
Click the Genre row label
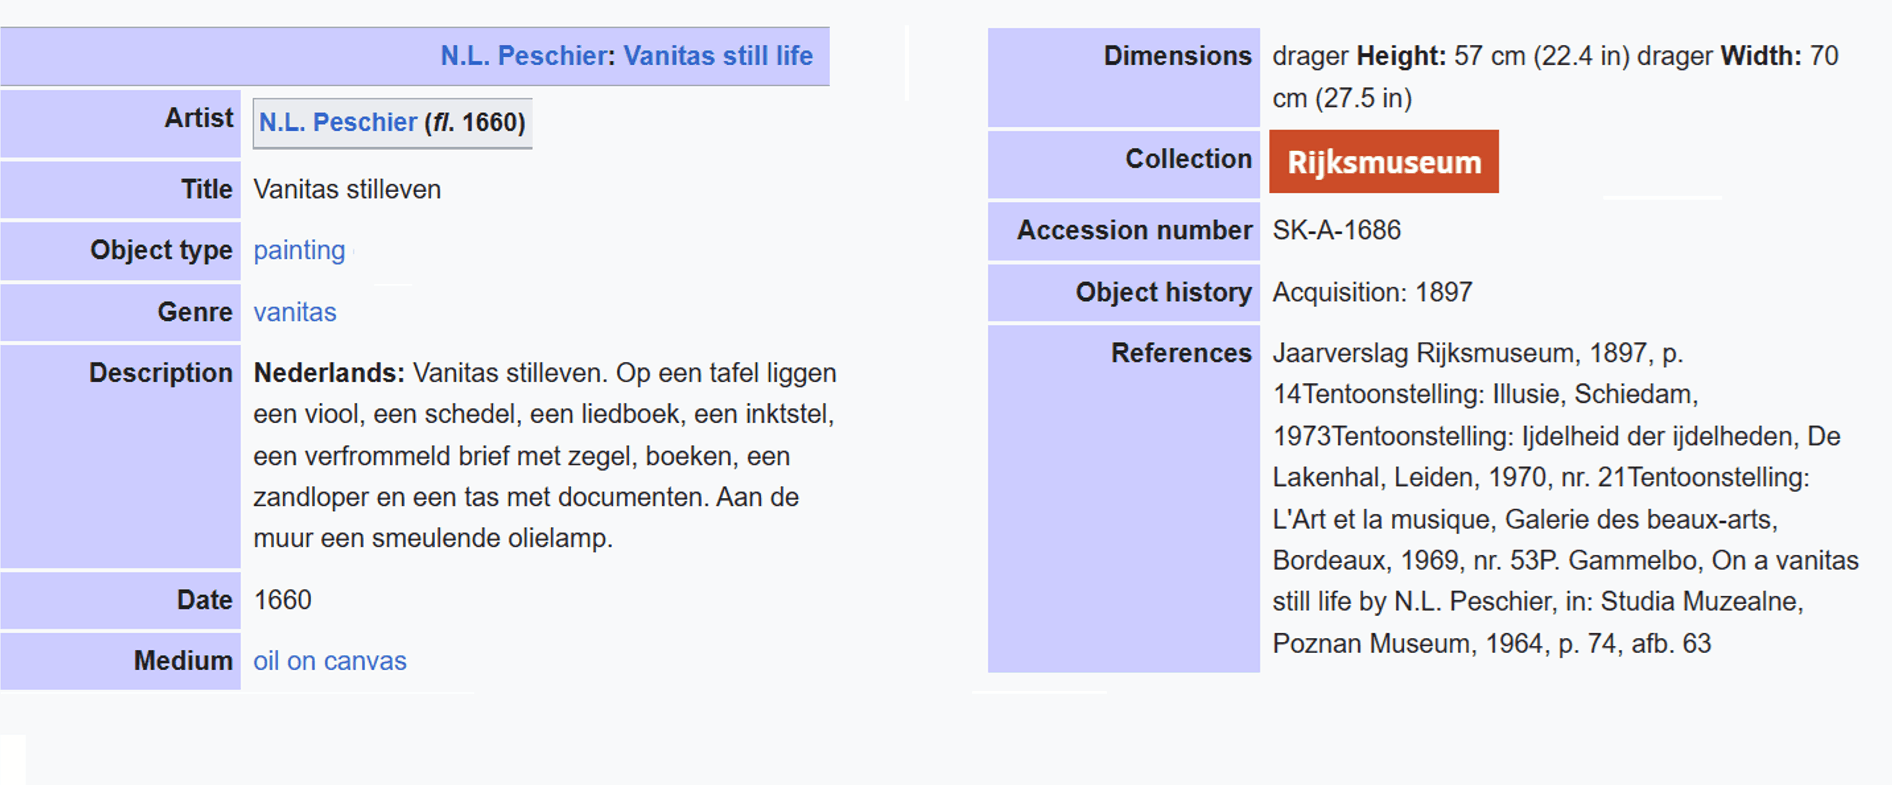195,312
